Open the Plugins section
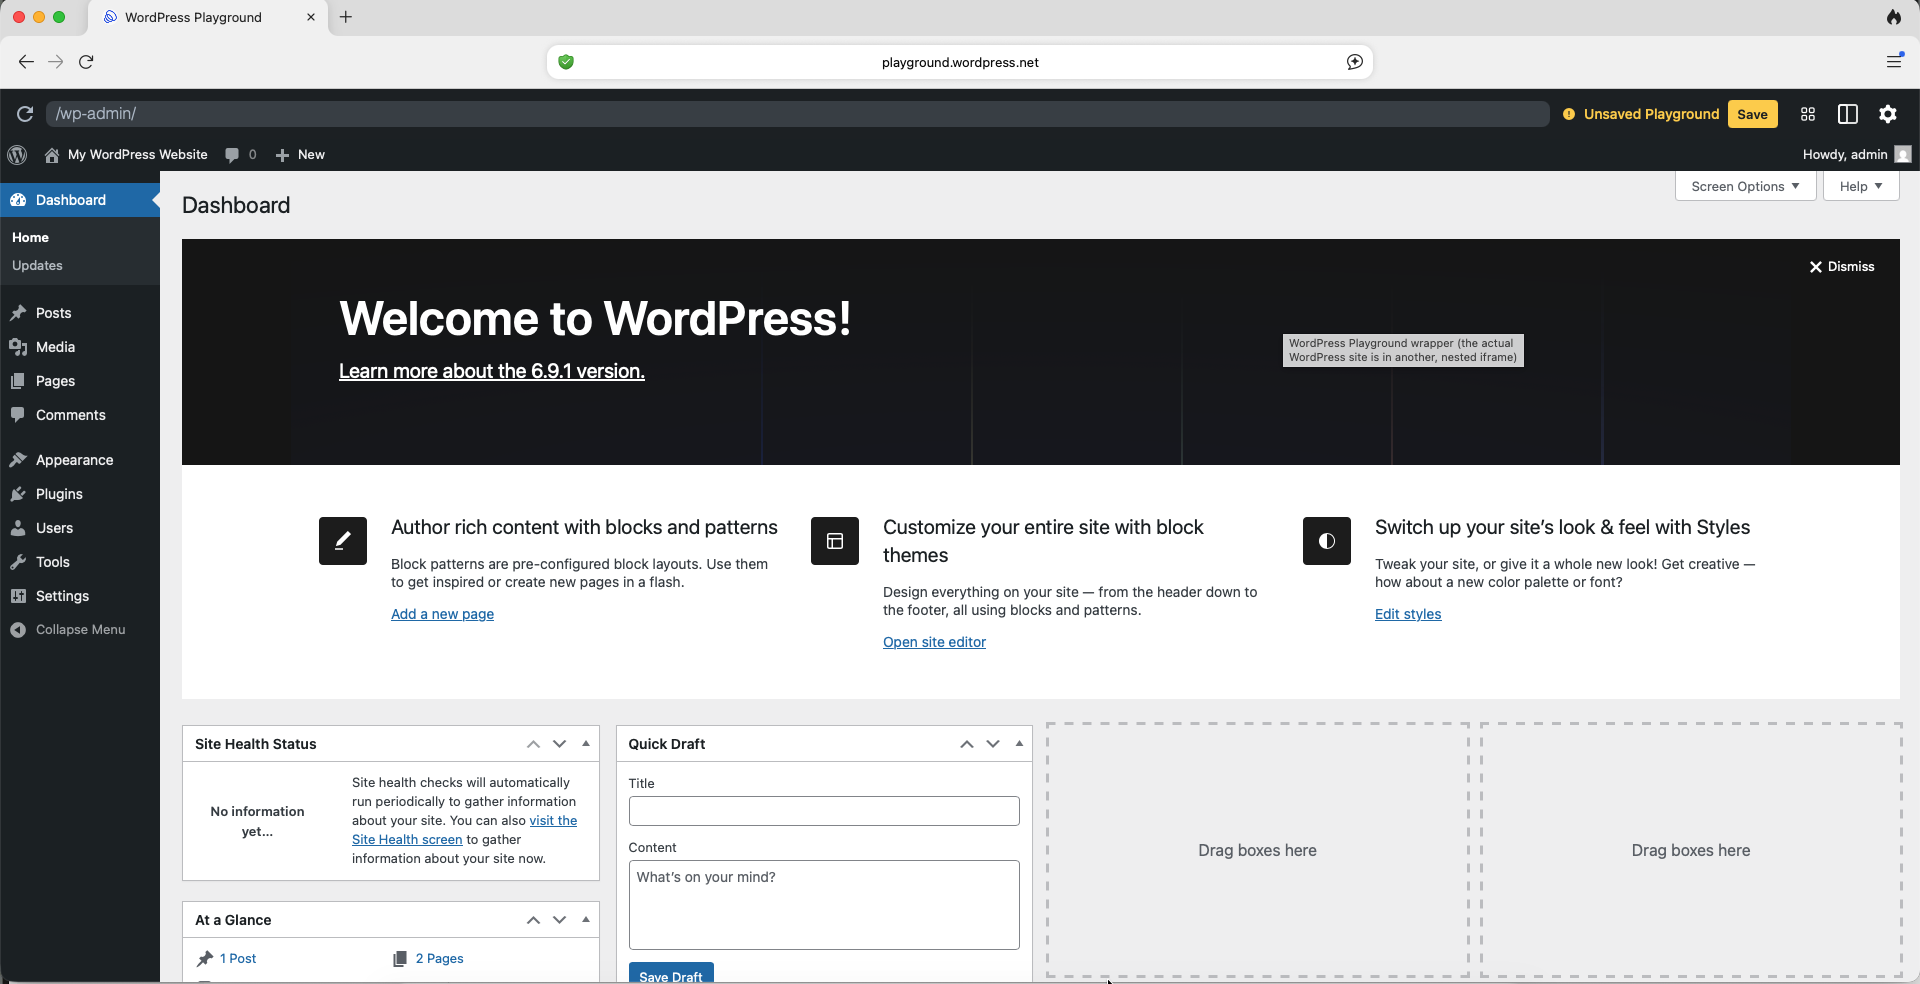The width and height of the screenshot is (1920, 984). coord(56,493)
